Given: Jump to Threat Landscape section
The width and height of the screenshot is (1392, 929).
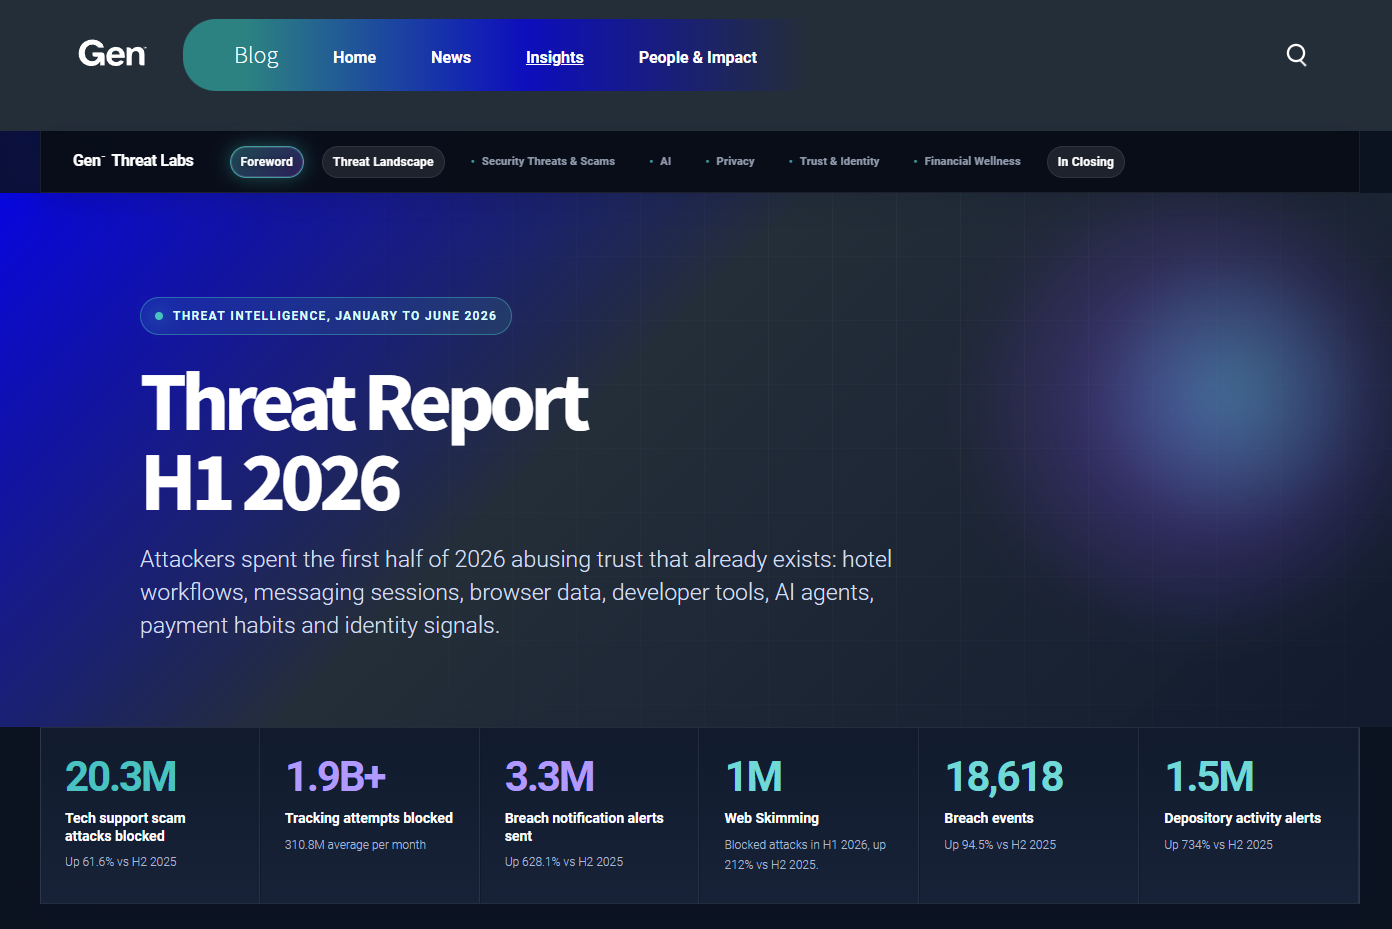Looking at the screenshot, I should 383,162.
